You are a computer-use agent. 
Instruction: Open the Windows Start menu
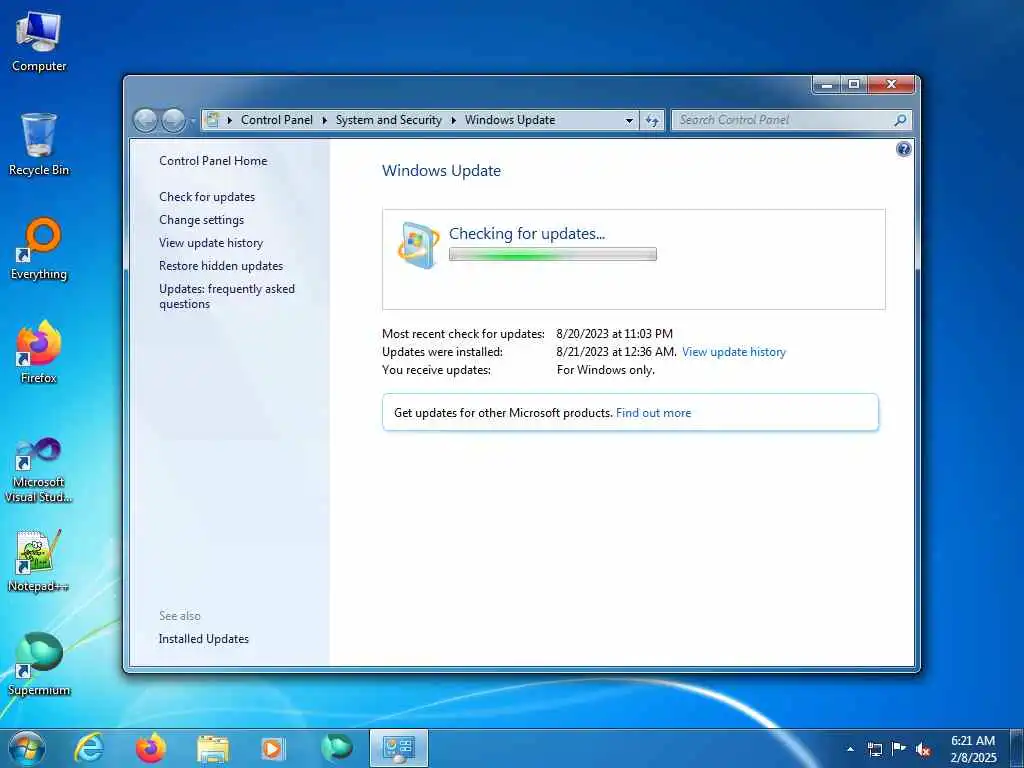coord(27,748)
